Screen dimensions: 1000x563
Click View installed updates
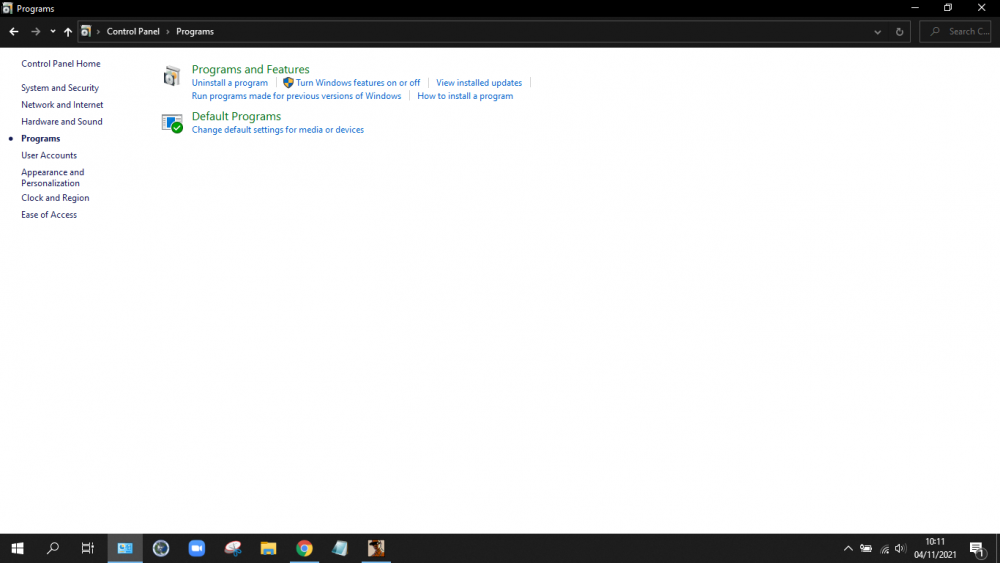tap(479, 83)
